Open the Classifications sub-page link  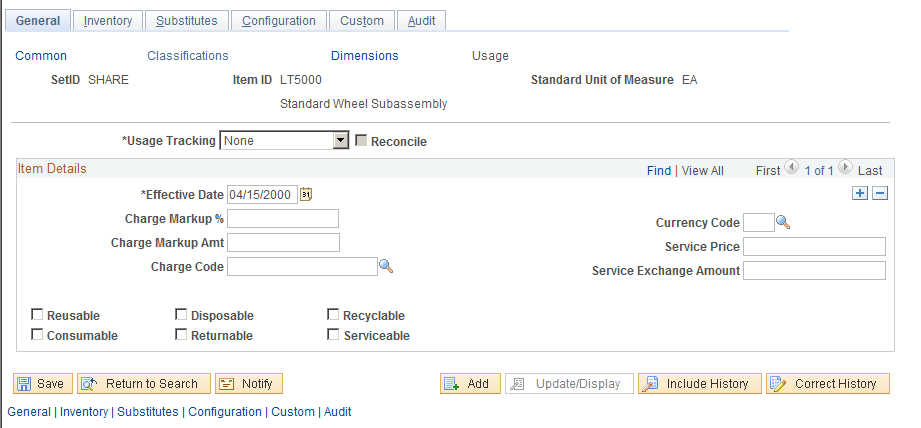pyautogui.click(x=187, y=56)
